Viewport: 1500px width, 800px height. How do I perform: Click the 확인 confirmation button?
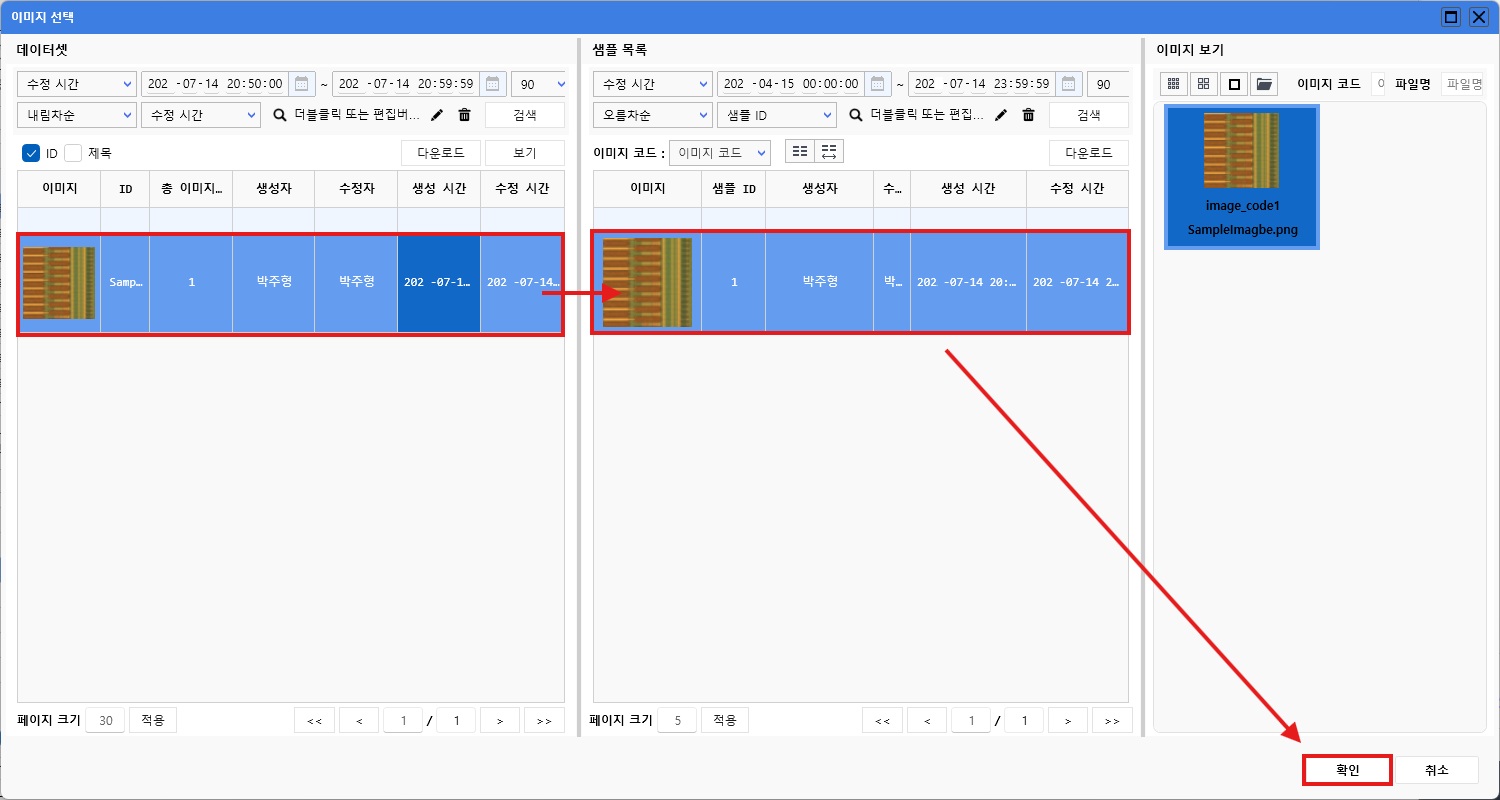pyautogui.click(x=1346, y=769)
